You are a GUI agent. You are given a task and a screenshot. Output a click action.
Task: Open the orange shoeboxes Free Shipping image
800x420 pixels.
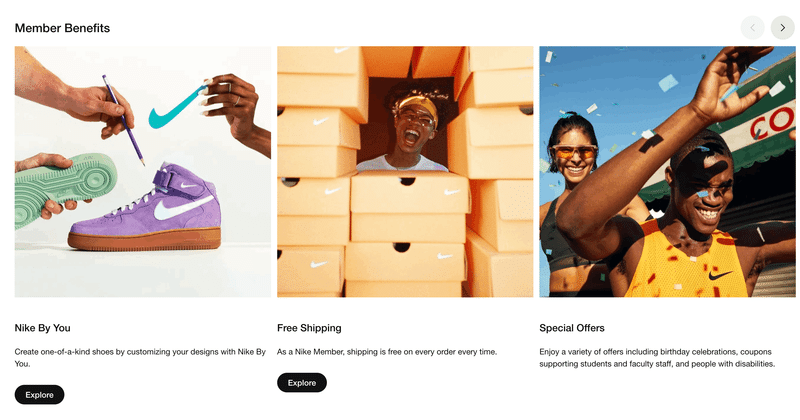click(x=405, y=171)
